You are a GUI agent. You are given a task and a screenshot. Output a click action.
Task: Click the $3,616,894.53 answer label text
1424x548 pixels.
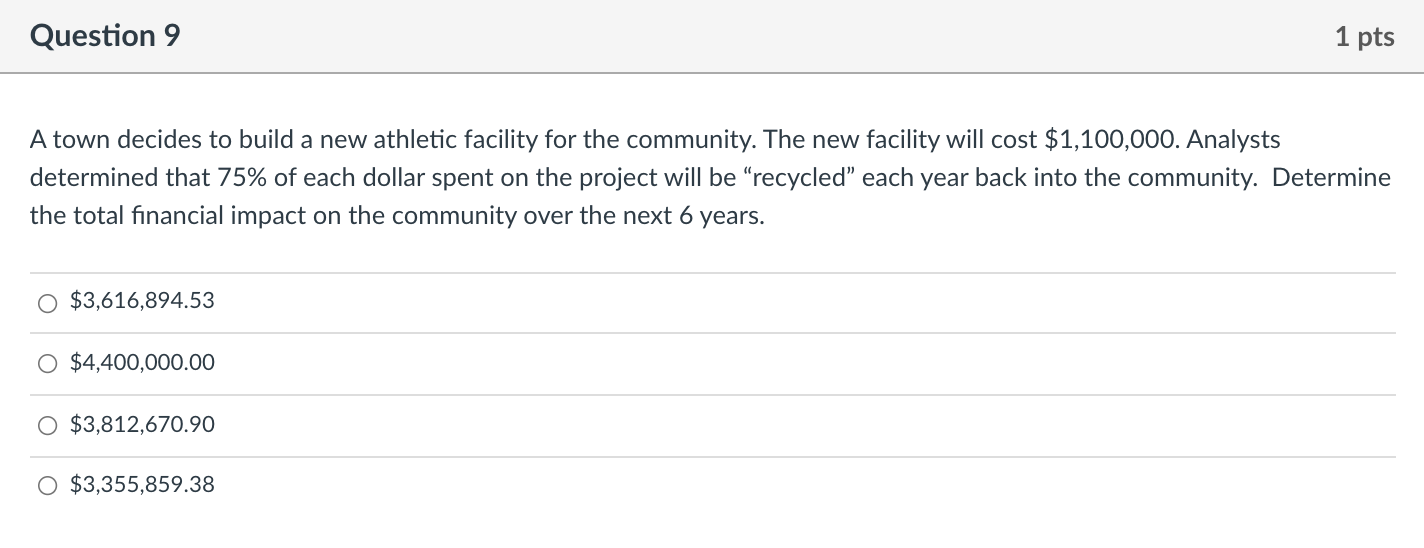click(x=142, y=301)
